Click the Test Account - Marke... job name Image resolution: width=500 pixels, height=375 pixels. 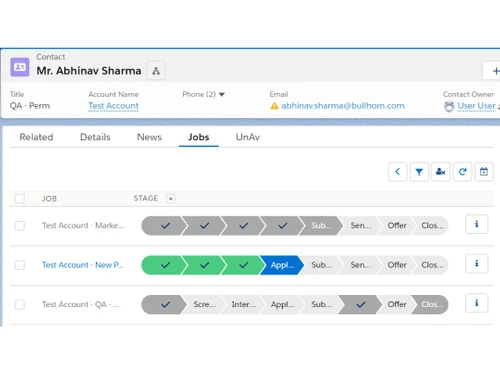83,226
